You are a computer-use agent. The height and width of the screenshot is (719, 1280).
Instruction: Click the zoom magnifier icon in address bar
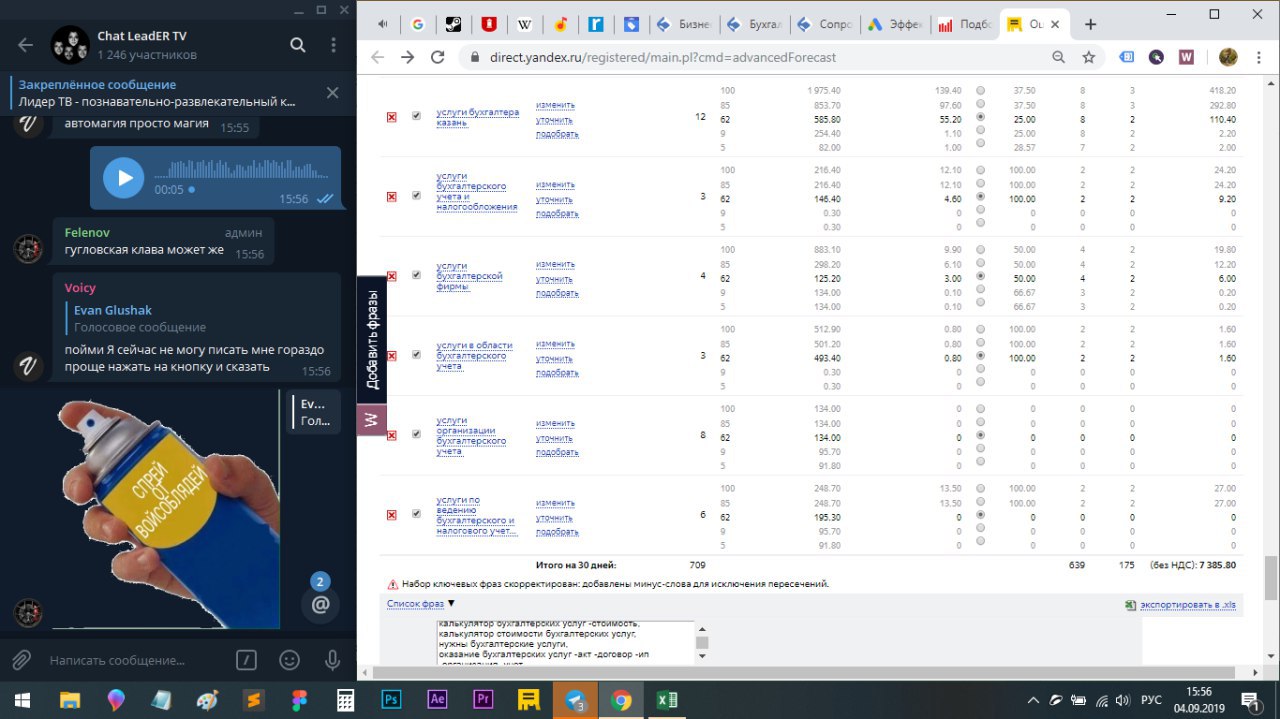pyautogui.click(x=1058, y=57)
